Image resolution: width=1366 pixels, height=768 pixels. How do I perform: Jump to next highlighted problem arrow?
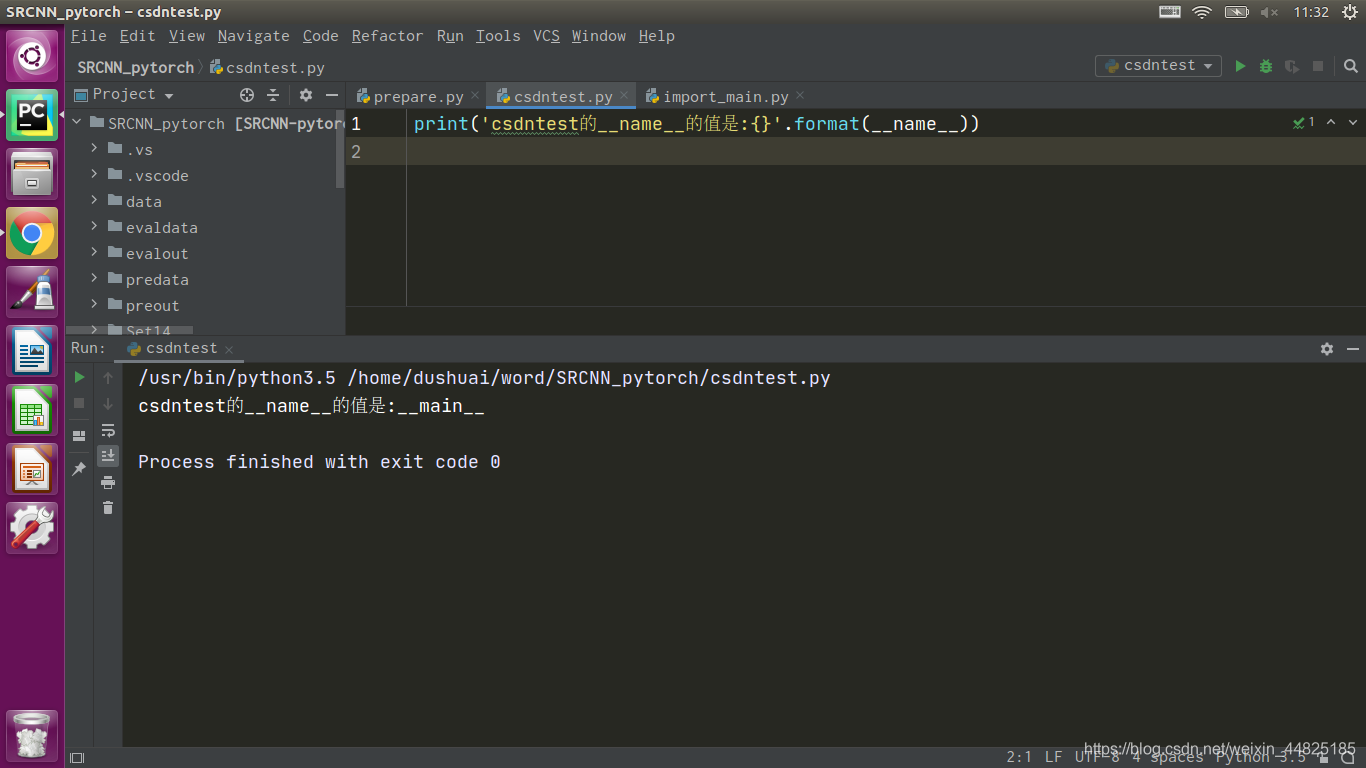1354,122
